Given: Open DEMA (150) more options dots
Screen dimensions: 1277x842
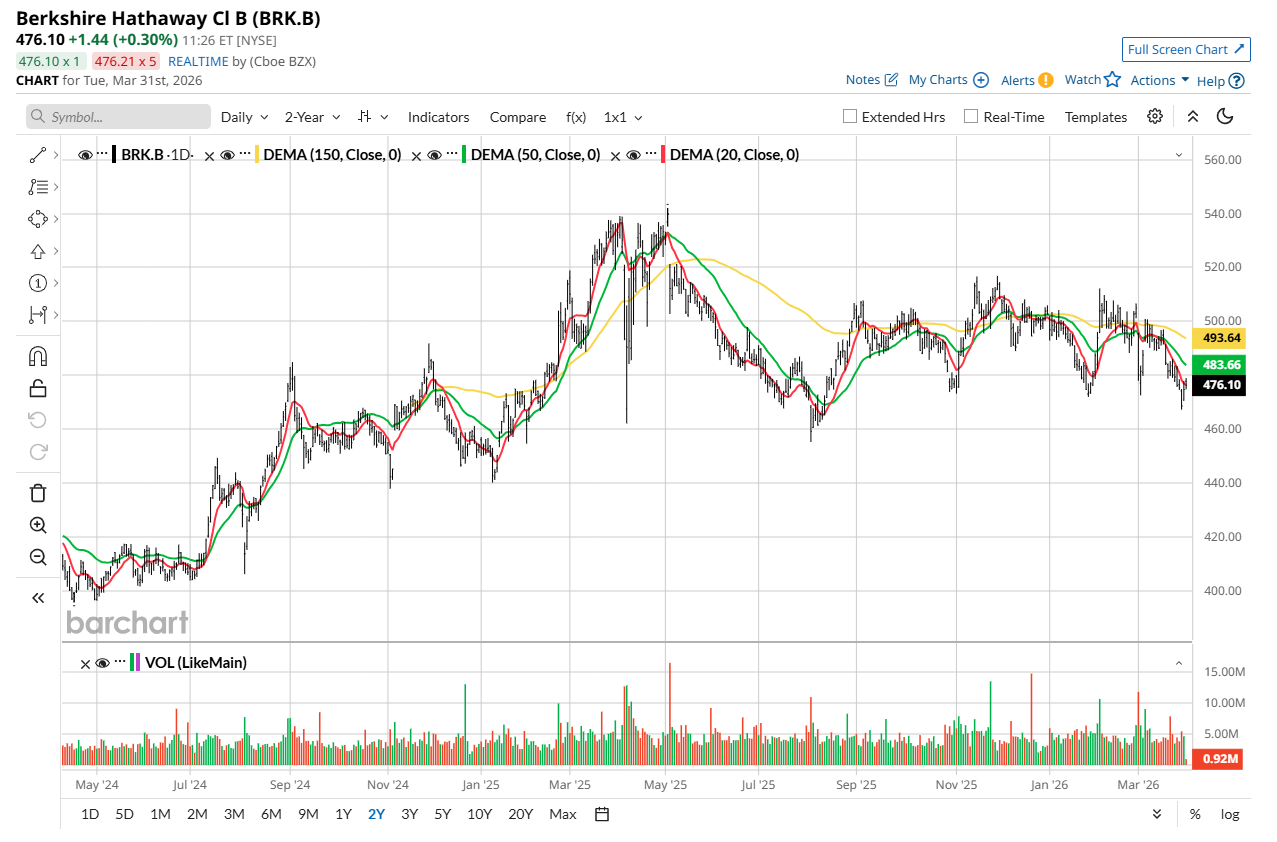Looking at the screenshot, I should click(x=246, y=154).
